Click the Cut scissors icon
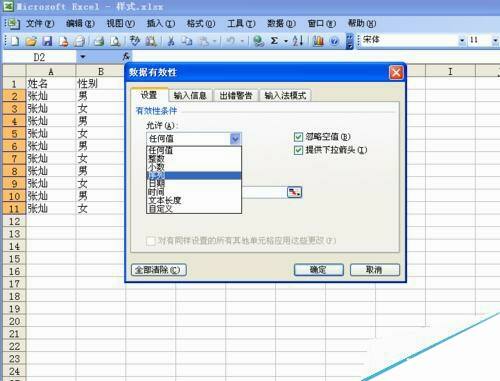This screenshot has height=381, width=500. pyautogui.click(x=171, y=41)
